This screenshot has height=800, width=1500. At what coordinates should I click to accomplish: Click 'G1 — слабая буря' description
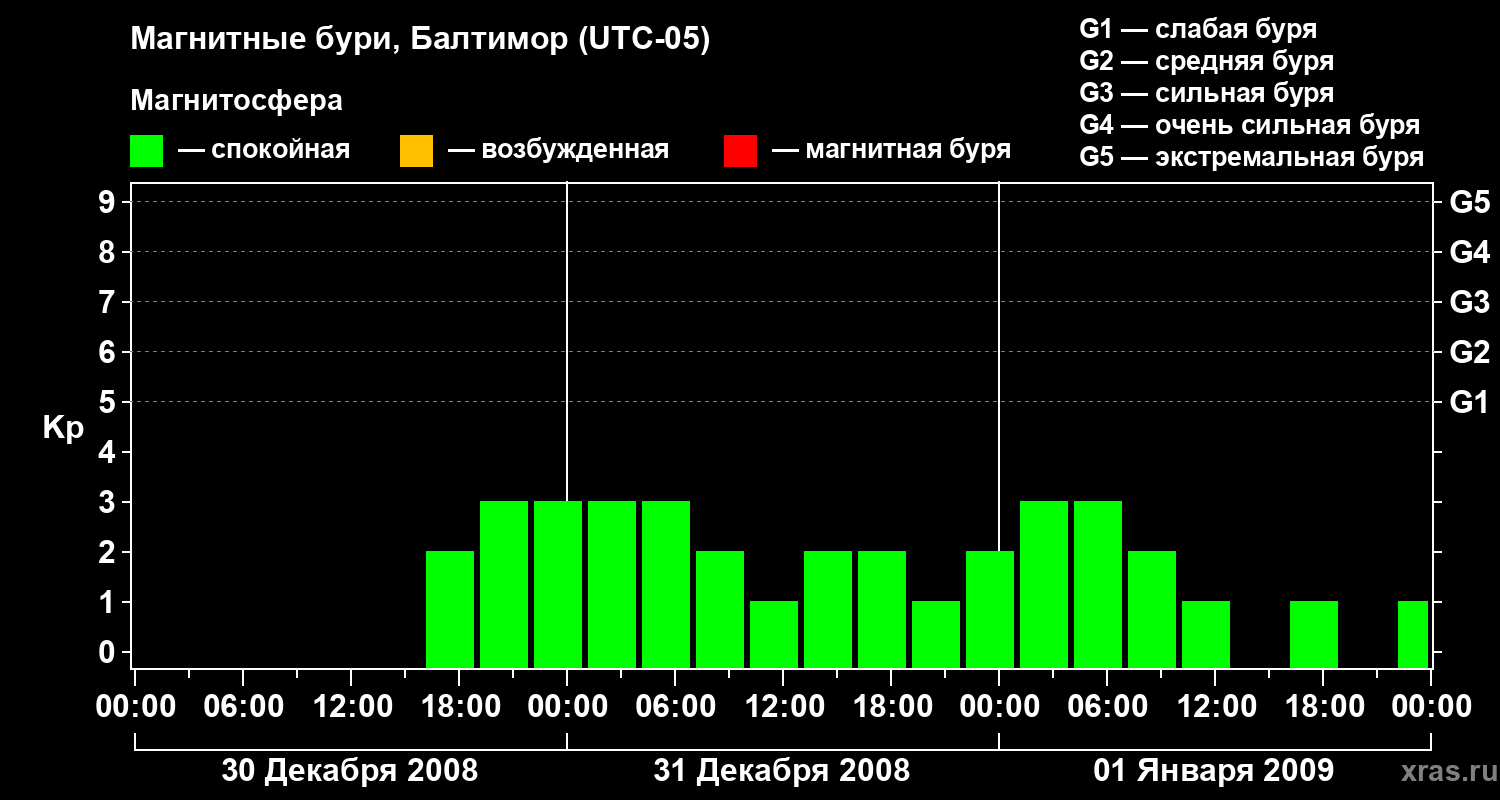(x=1198, y=29)
